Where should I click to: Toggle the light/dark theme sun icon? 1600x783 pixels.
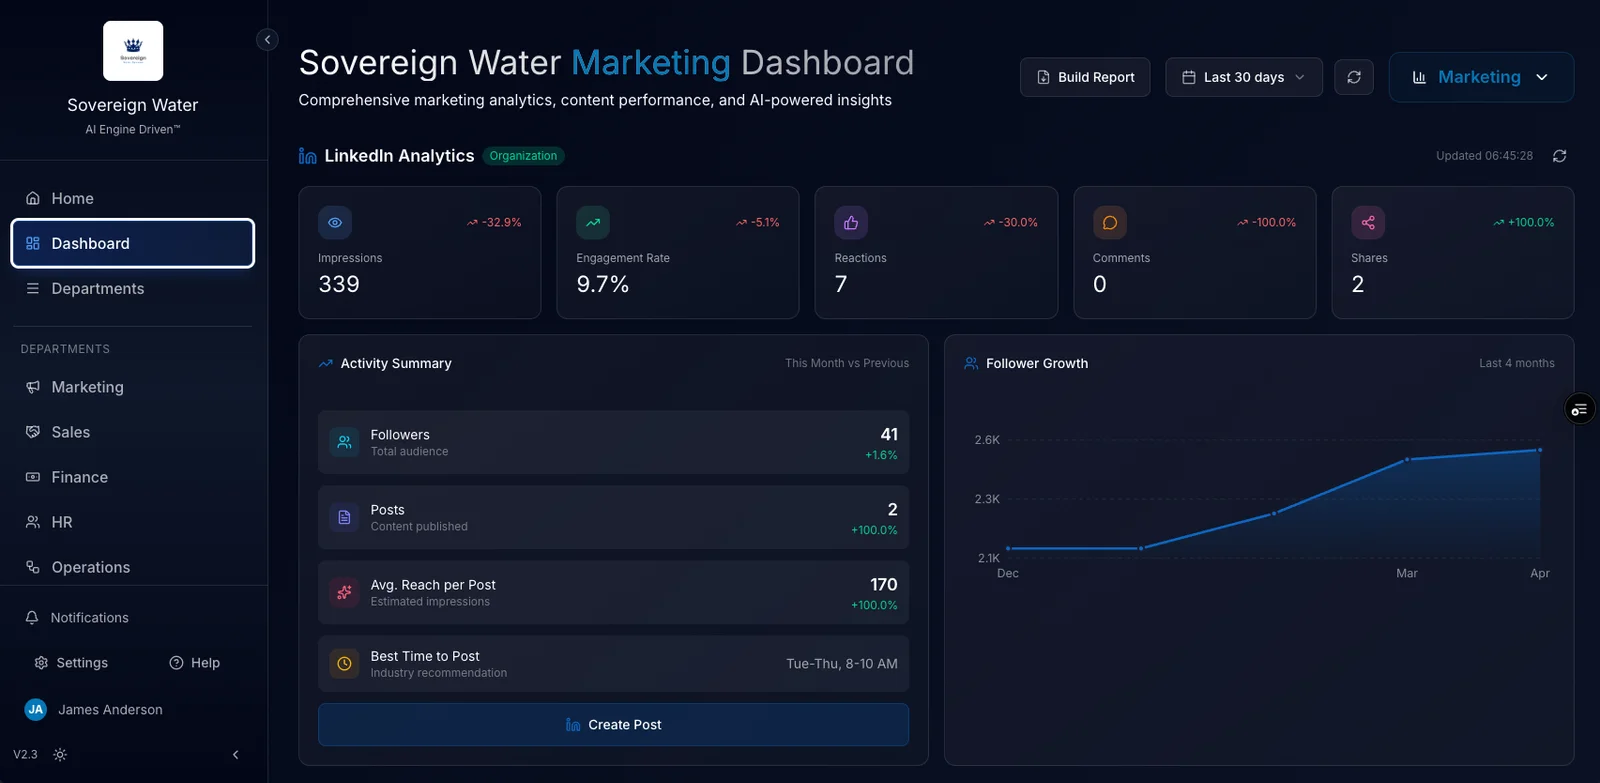click(60, 755)
